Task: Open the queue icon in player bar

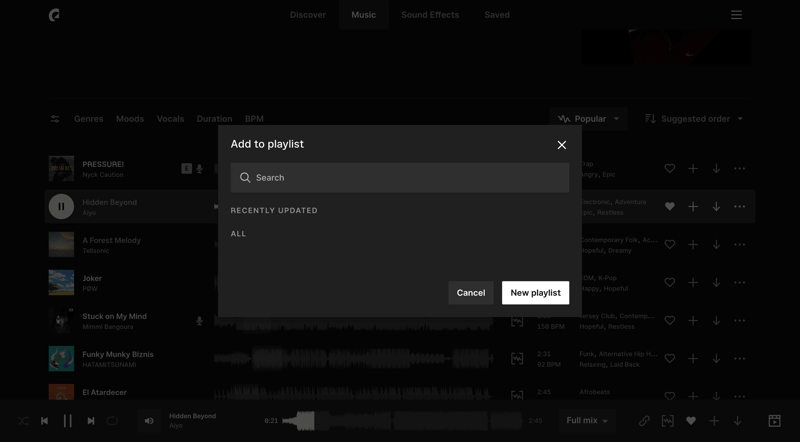Action: click(774, 421)
